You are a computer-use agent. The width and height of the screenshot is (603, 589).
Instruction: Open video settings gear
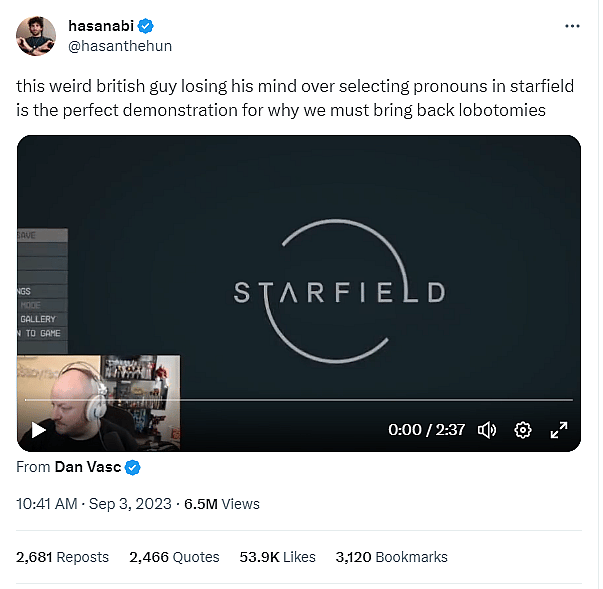tap(522, 430)
